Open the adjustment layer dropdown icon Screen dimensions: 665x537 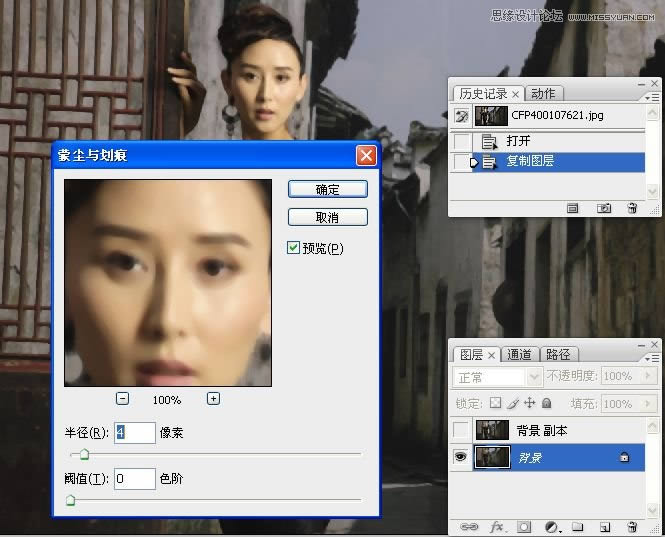coord(551,526)
